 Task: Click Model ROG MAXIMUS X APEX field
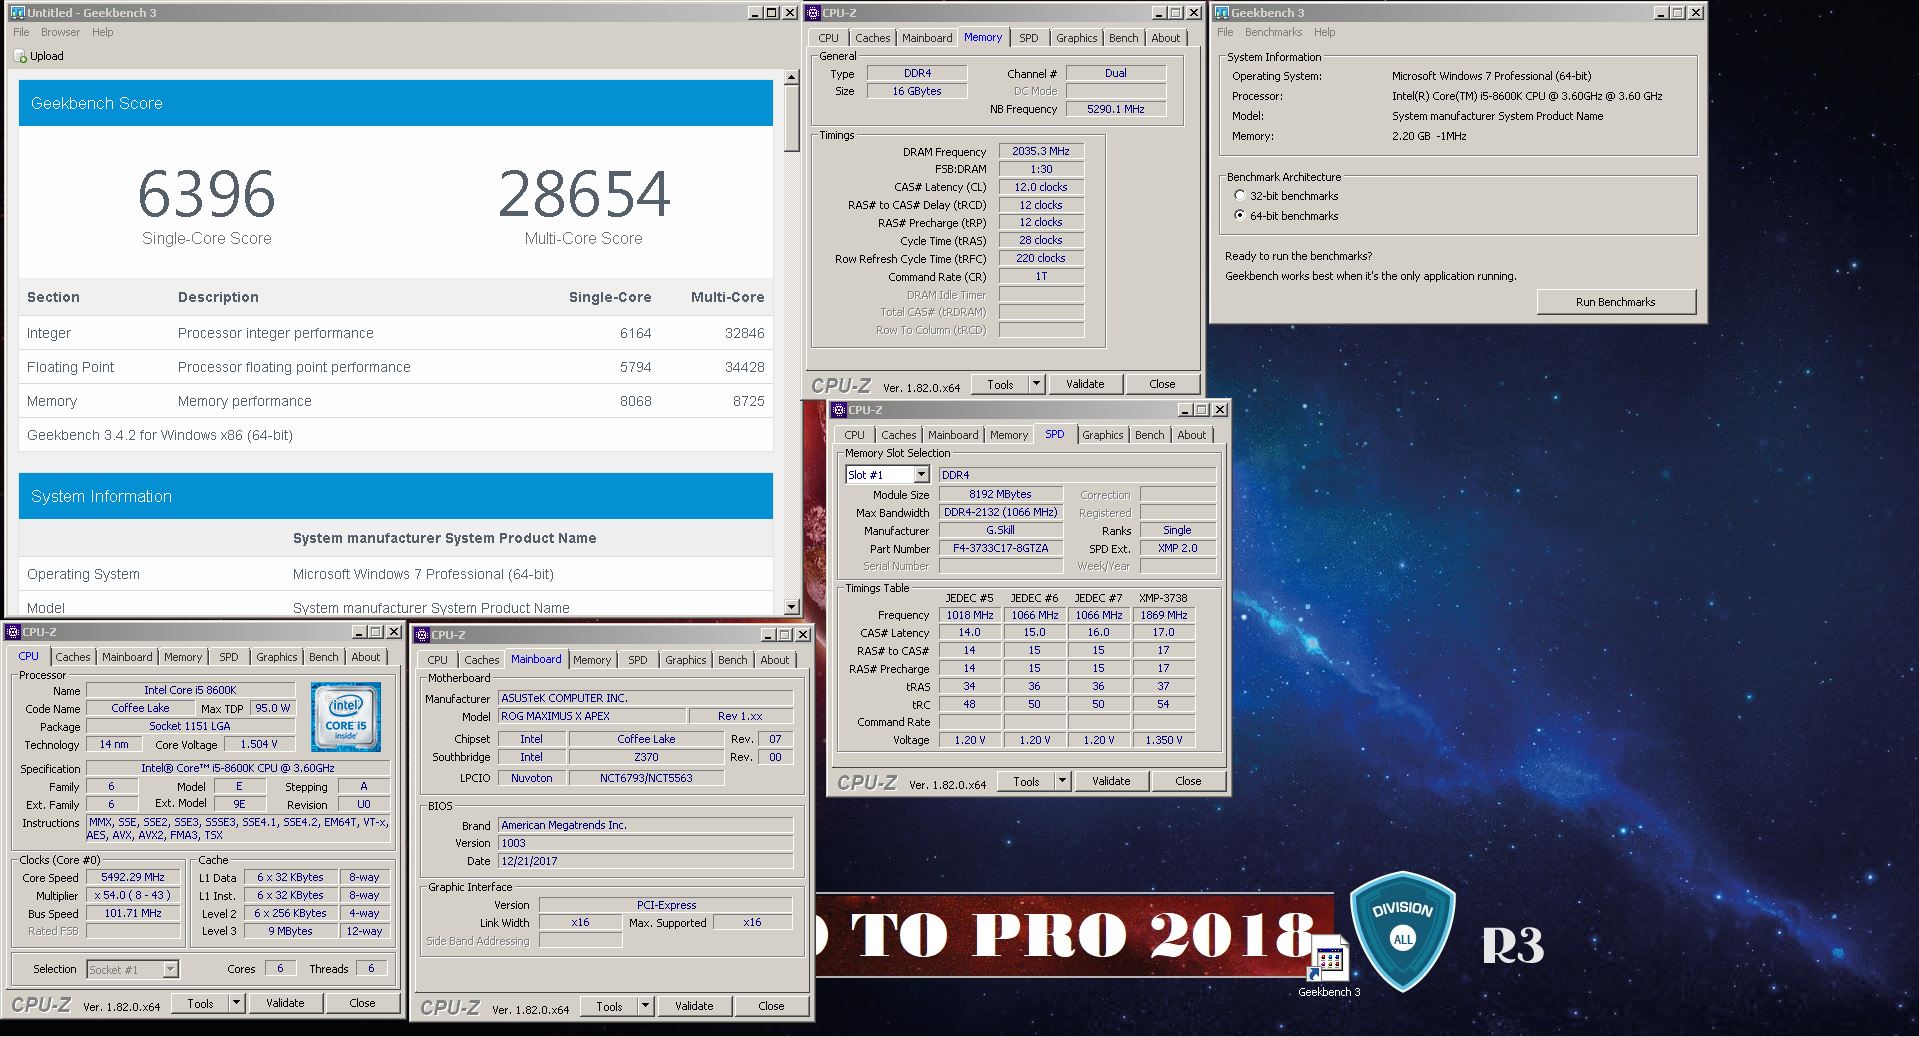click(x=592, y=716)
